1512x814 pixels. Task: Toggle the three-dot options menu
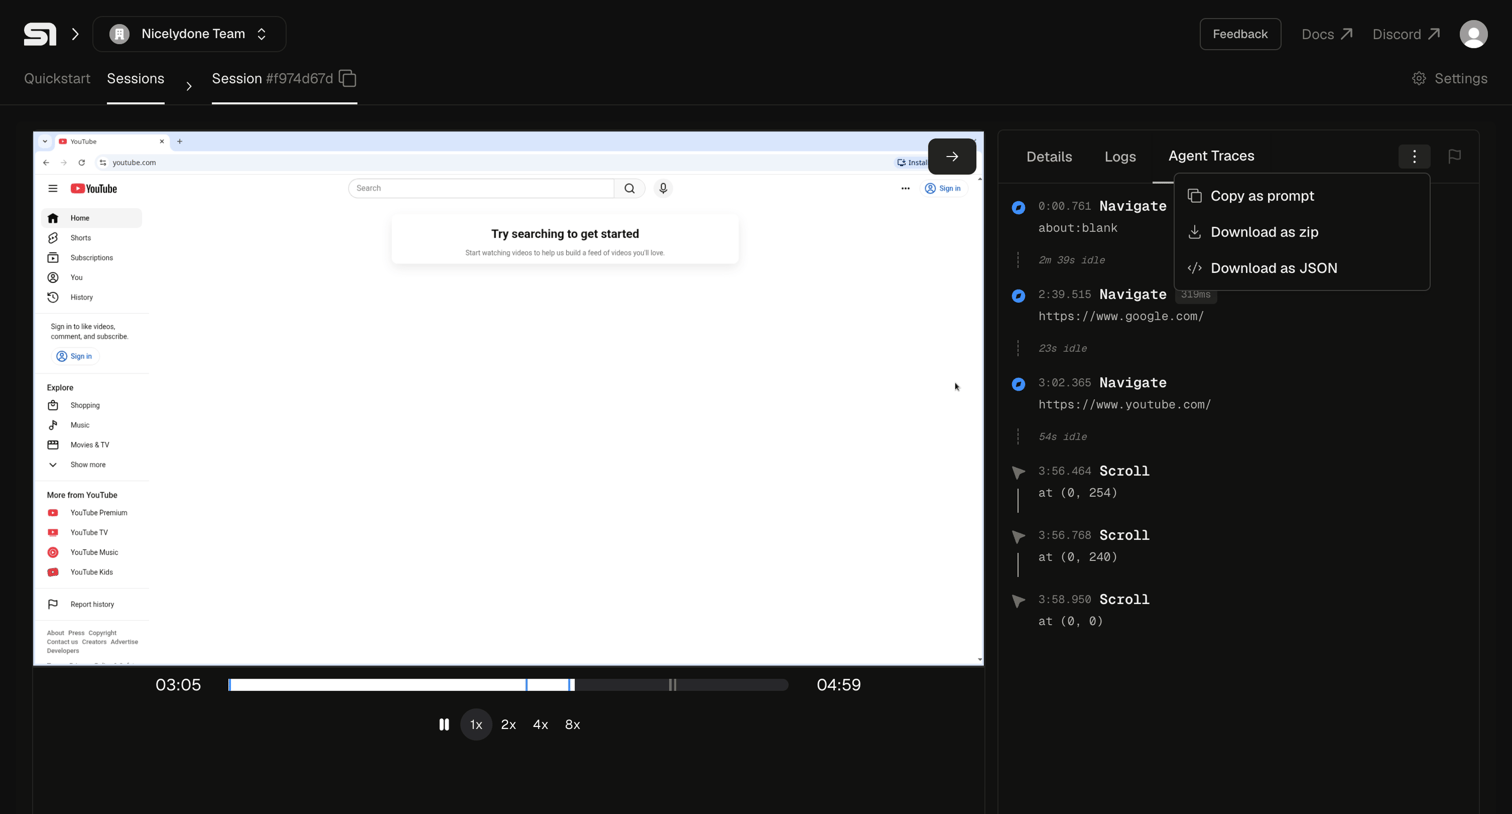[x=1414, y=156]
